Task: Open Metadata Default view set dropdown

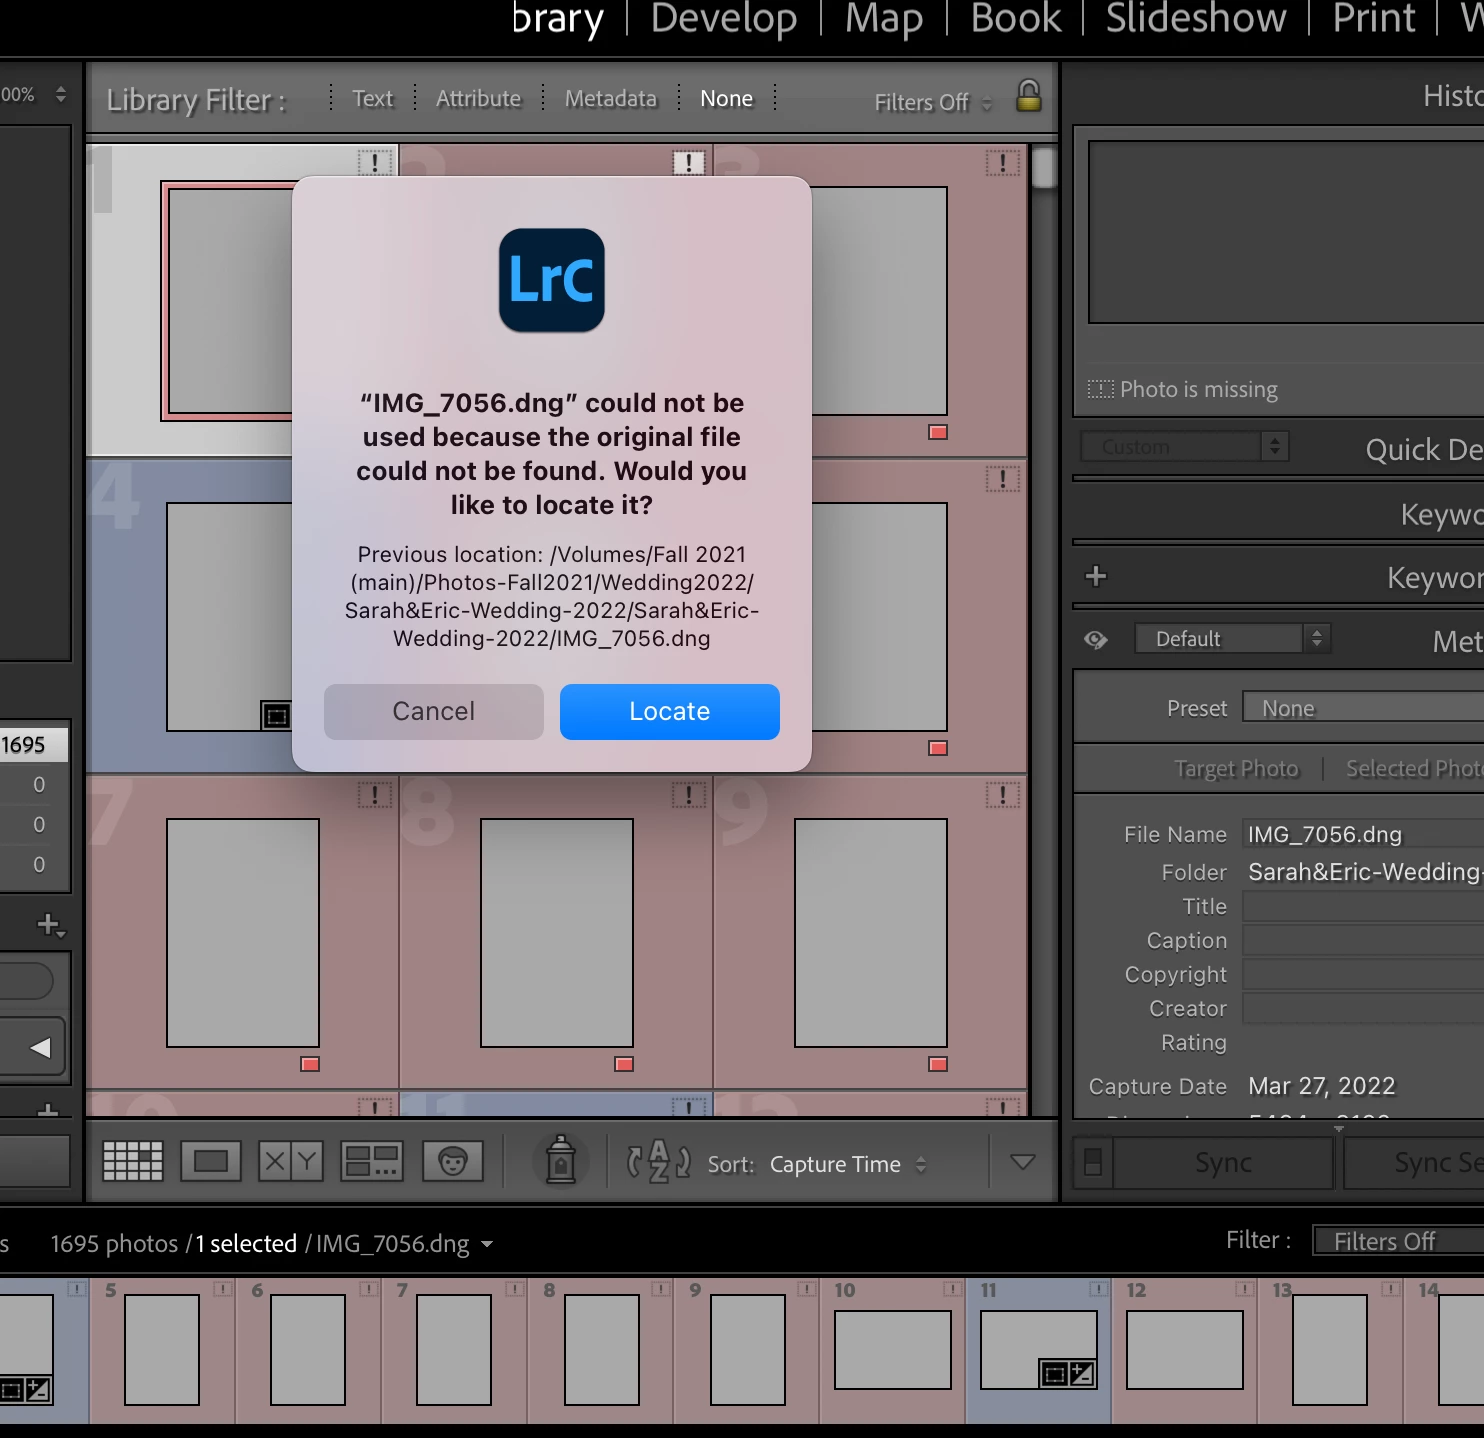Action: tap(1232, 638)
